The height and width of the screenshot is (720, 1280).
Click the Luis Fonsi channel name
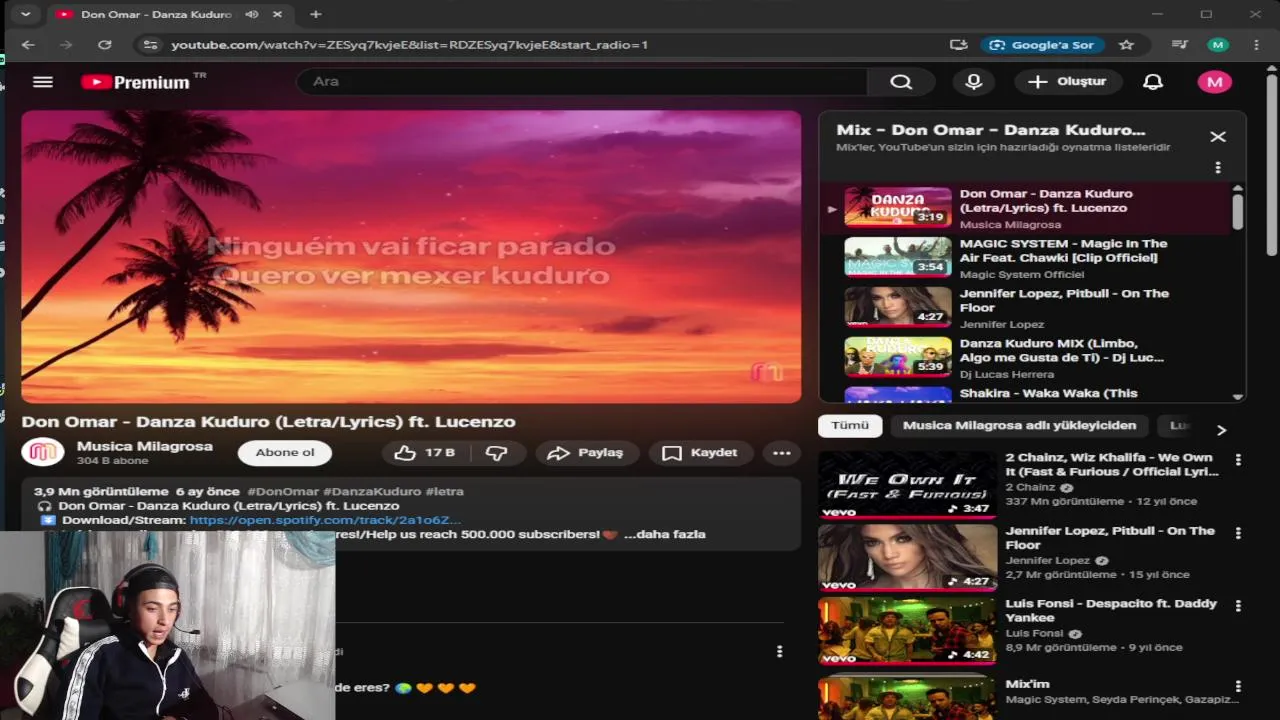(x=1034, y=633)
